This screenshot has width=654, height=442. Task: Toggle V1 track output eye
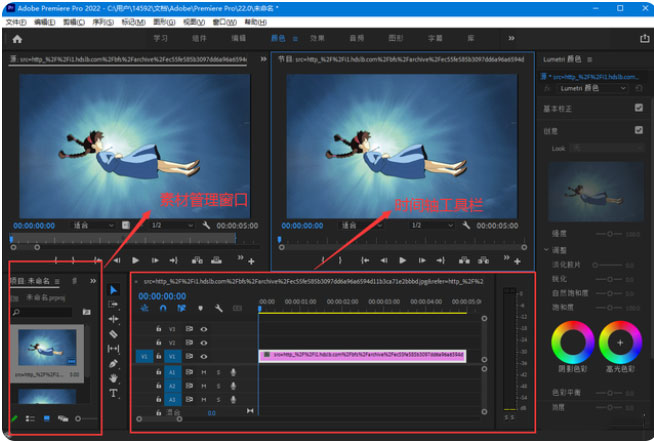(204, 357)
